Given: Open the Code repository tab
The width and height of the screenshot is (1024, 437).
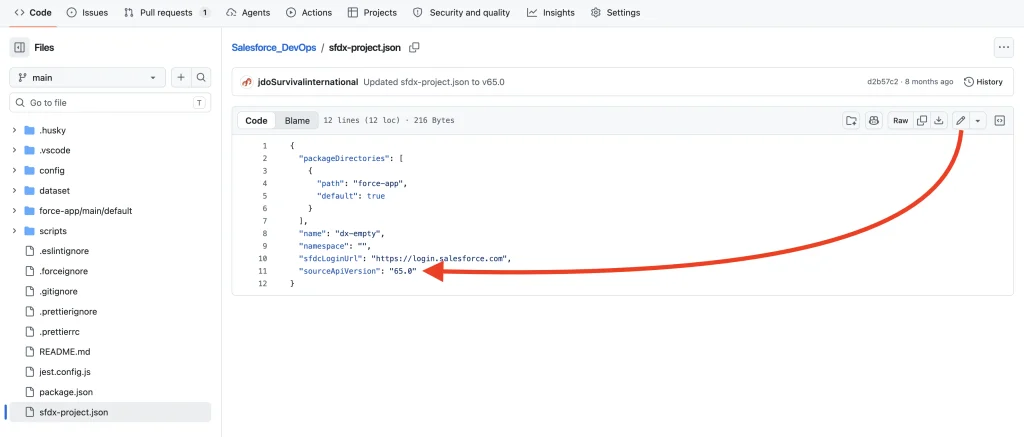Looking at the screenshot, I should coord(33,12).
